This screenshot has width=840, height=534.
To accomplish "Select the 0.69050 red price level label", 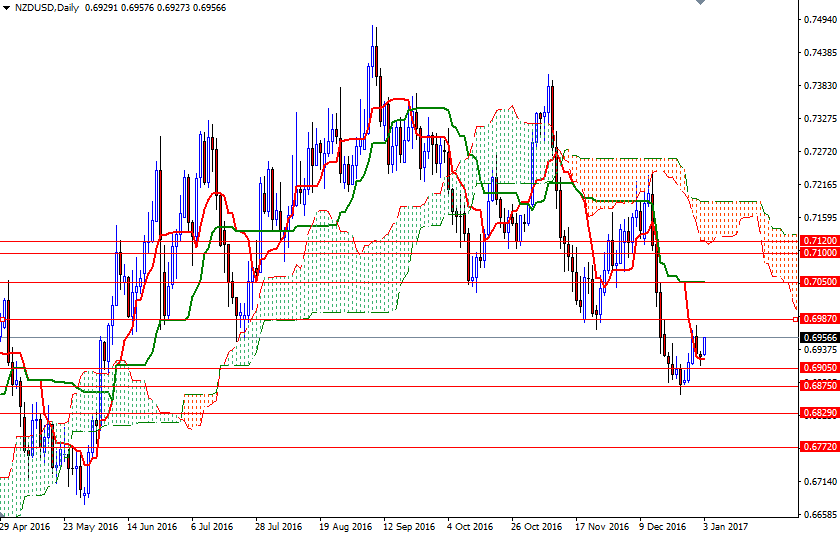I will point(819,368).
